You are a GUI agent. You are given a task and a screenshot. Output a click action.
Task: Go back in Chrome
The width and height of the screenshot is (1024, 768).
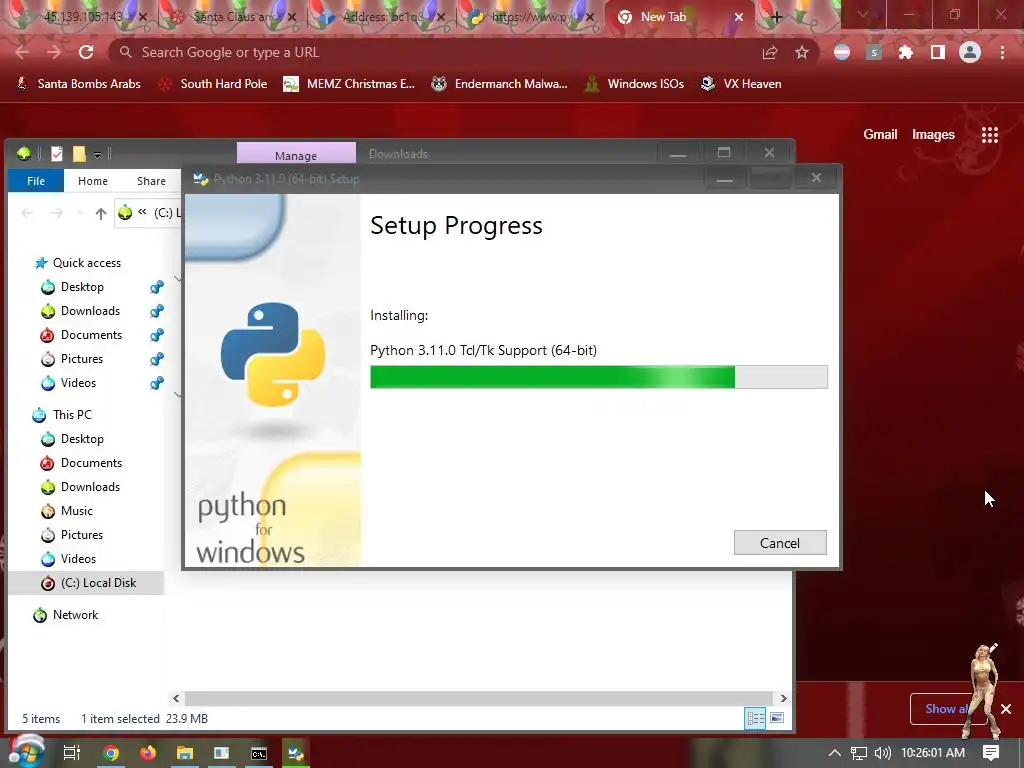point(22,52)
